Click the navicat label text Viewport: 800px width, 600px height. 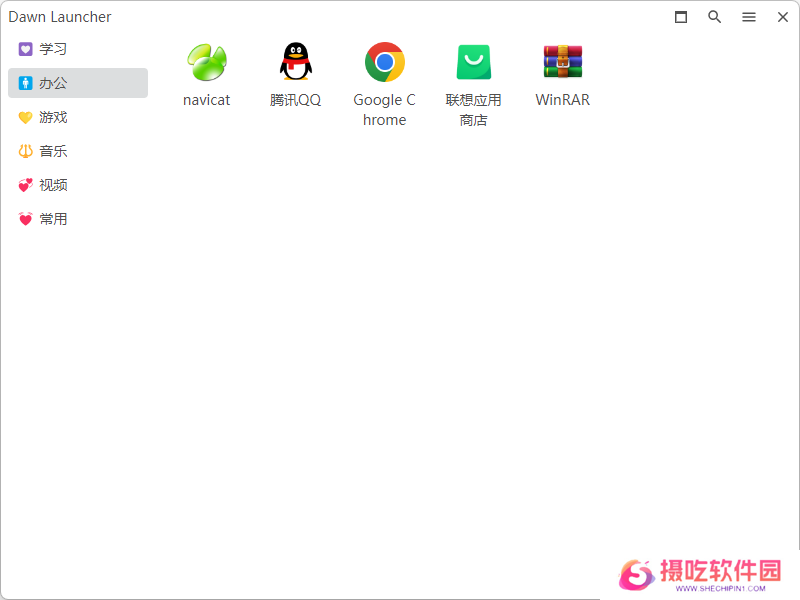pyautogui.click(x=207, y=100)
